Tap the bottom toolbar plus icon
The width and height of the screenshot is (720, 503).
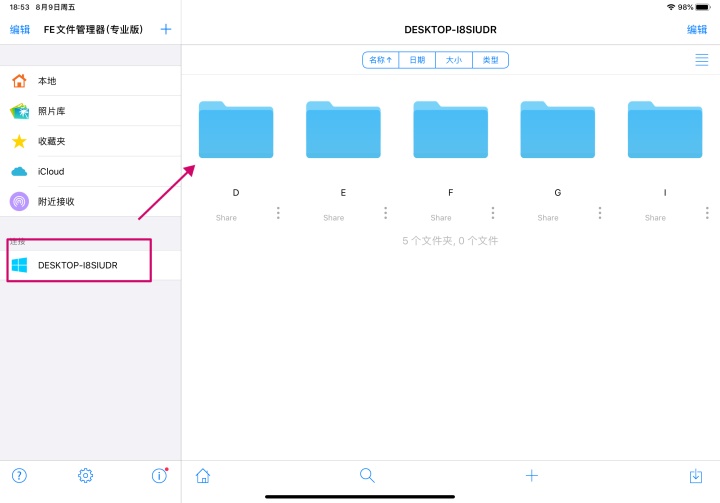pos(532,475)
